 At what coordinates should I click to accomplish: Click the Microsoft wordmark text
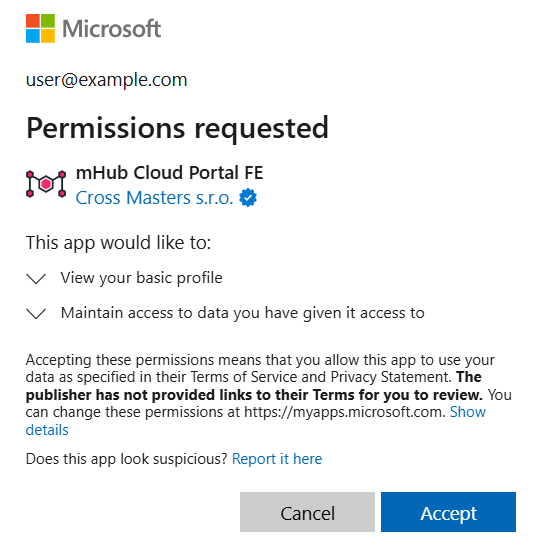[x=112, y=28]
